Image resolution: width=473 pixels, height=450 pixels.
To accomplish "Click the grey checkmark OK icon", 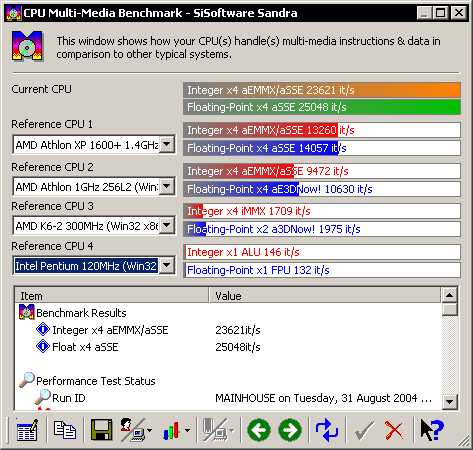I will click(x=364, y=431).
